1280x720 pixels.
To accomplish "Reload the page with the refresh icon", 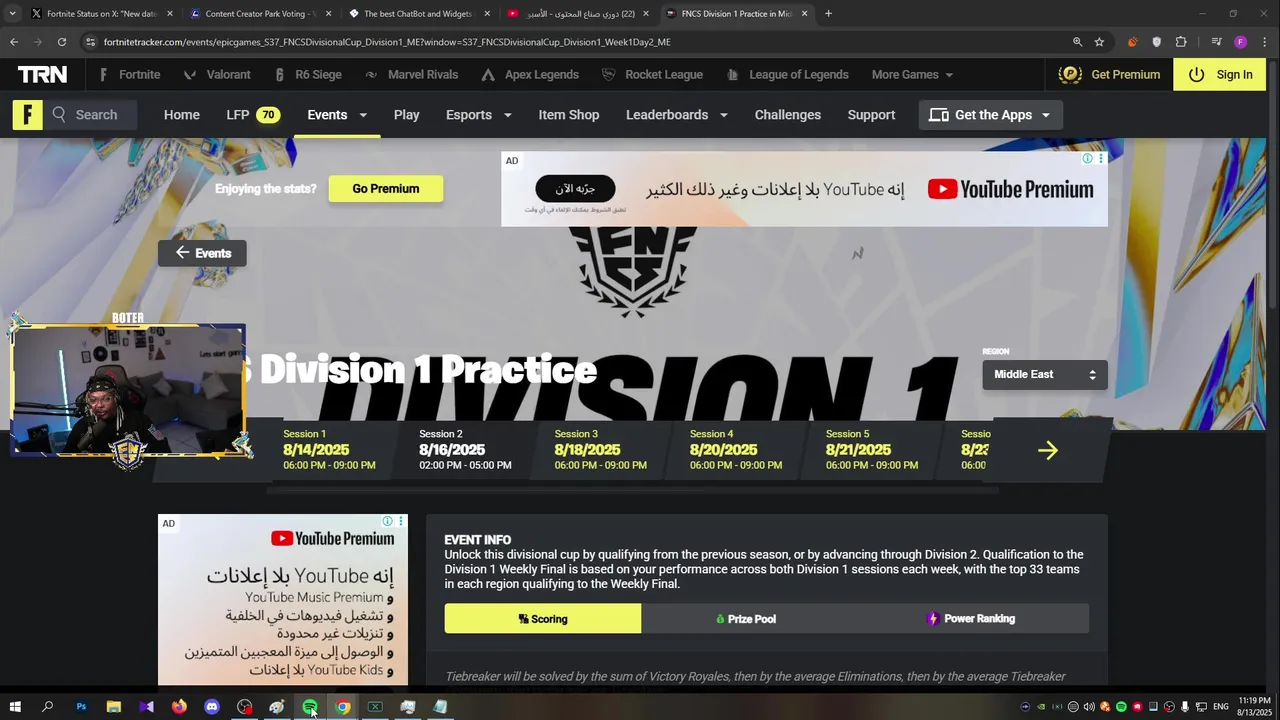I will coord(62,42).
